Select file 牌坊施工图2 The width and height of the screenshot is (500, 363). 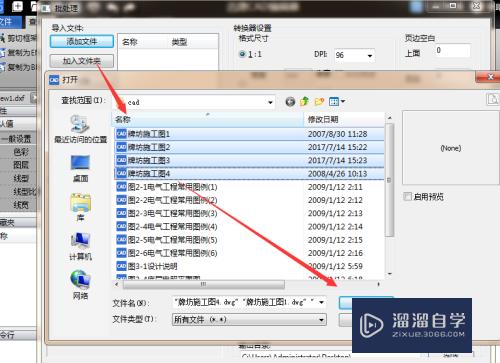coord(249,147)
